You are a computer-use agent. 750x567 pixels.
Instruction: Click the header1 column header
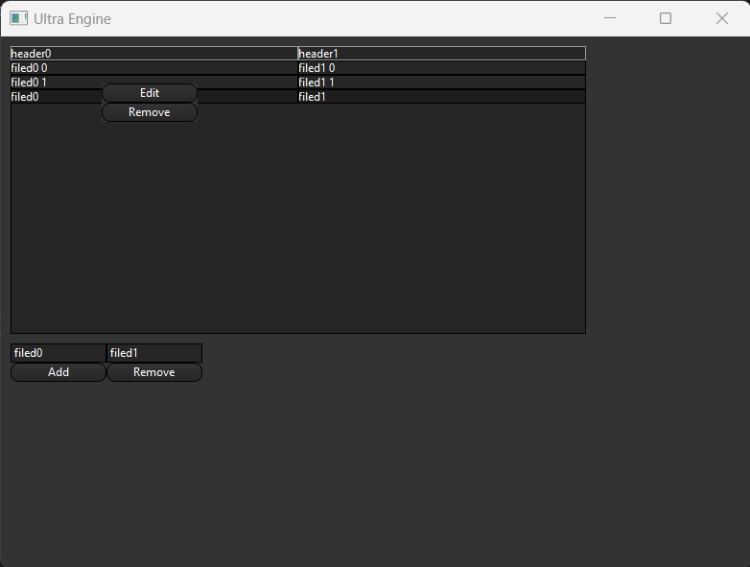(441, 53)
